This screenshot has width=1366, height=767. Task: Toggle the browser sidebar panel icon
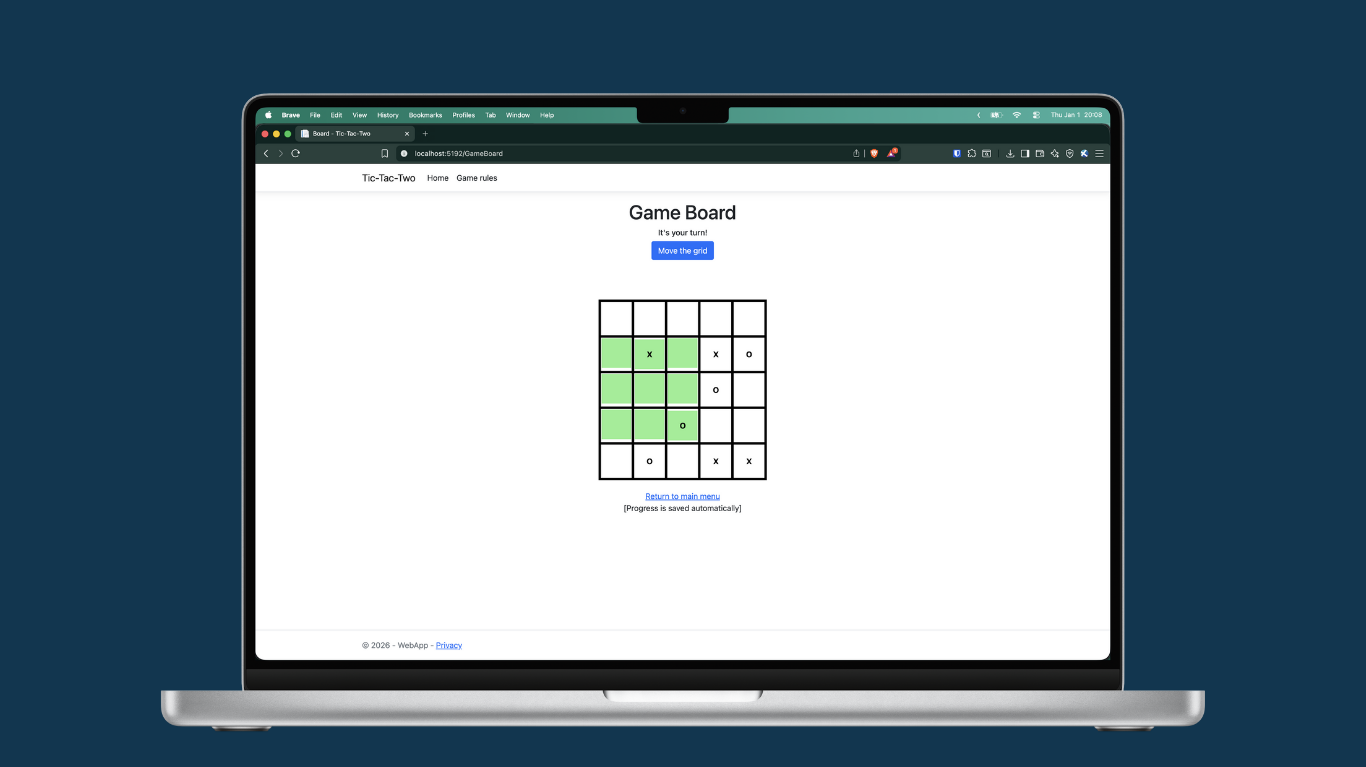pos(1025,153)
